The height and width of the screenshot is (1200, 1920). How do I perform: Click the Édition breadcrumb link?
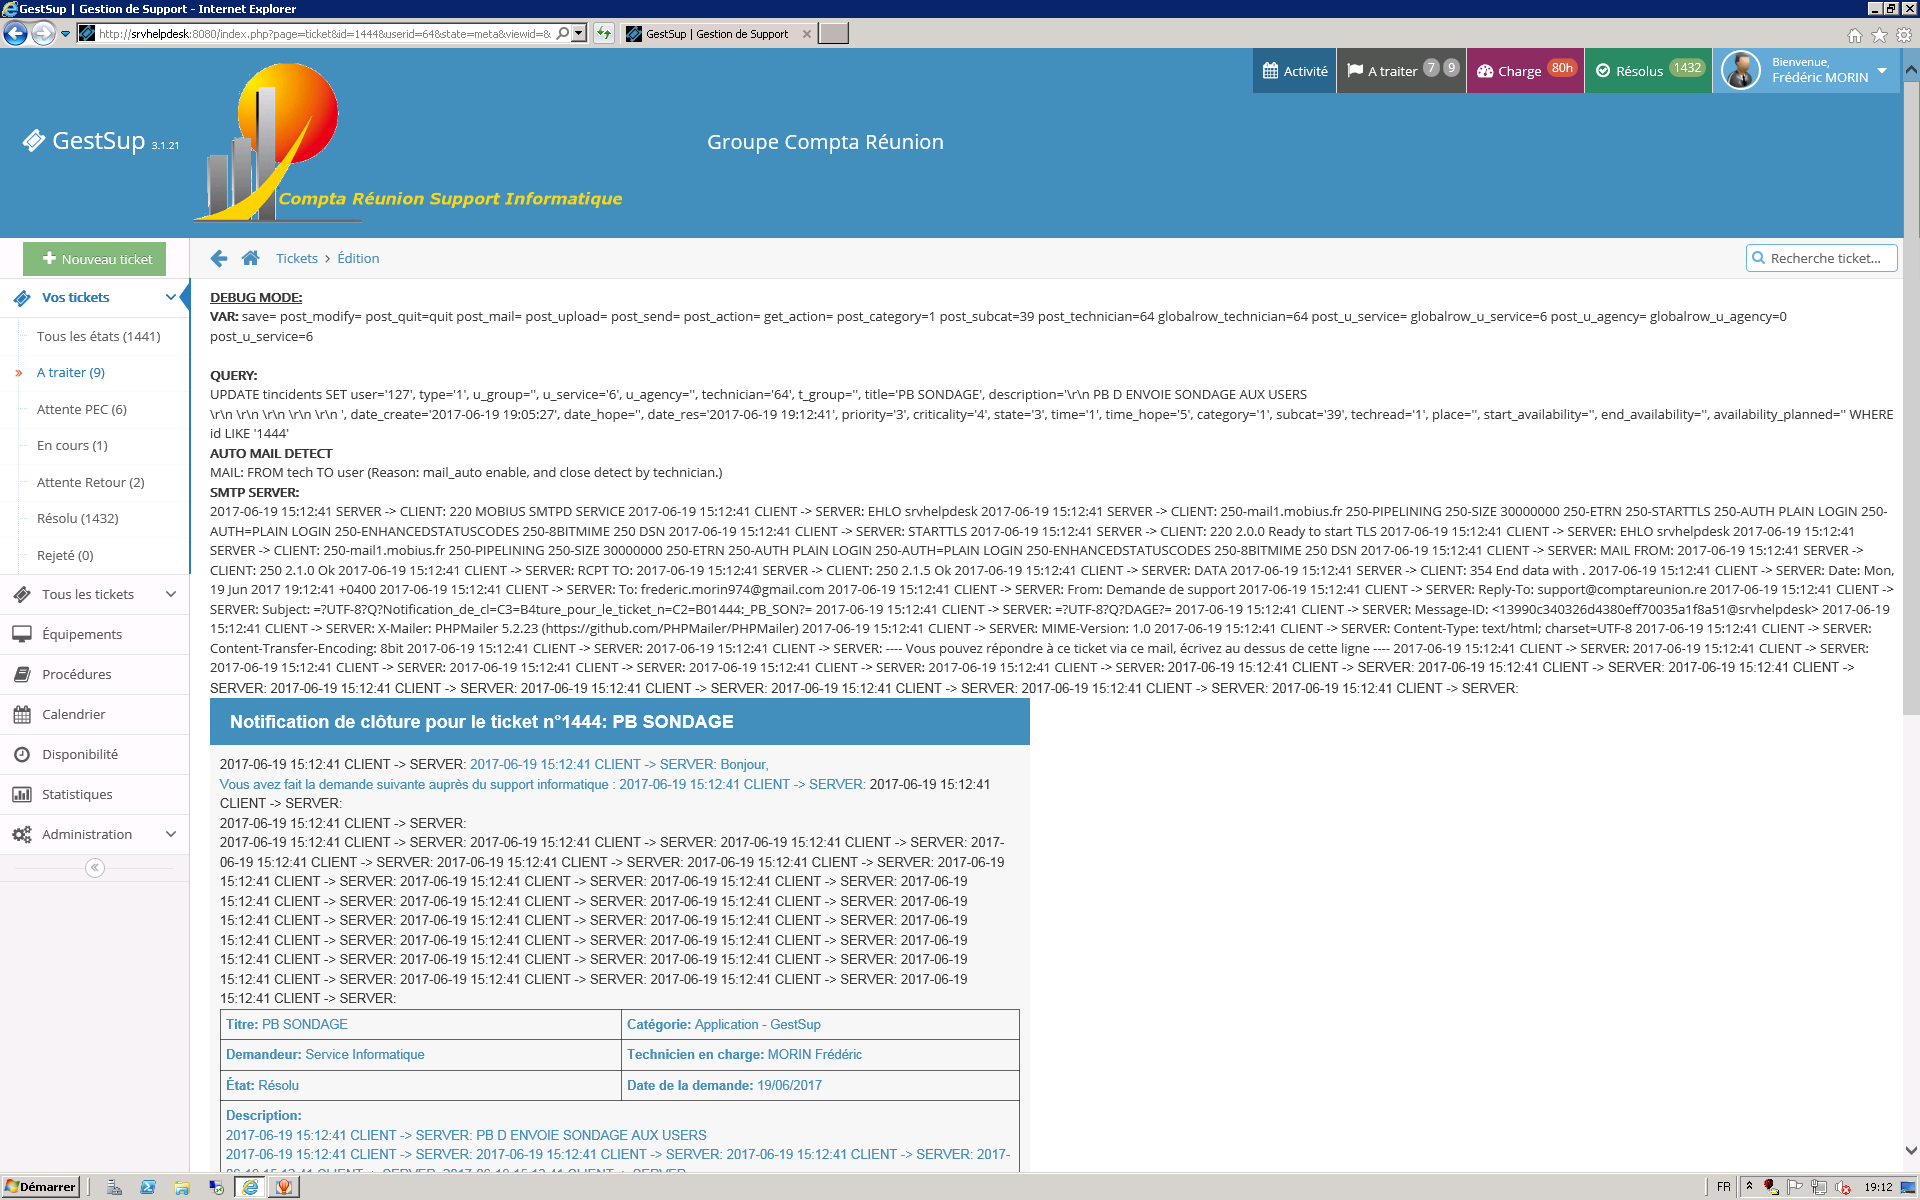pos(358,258)
